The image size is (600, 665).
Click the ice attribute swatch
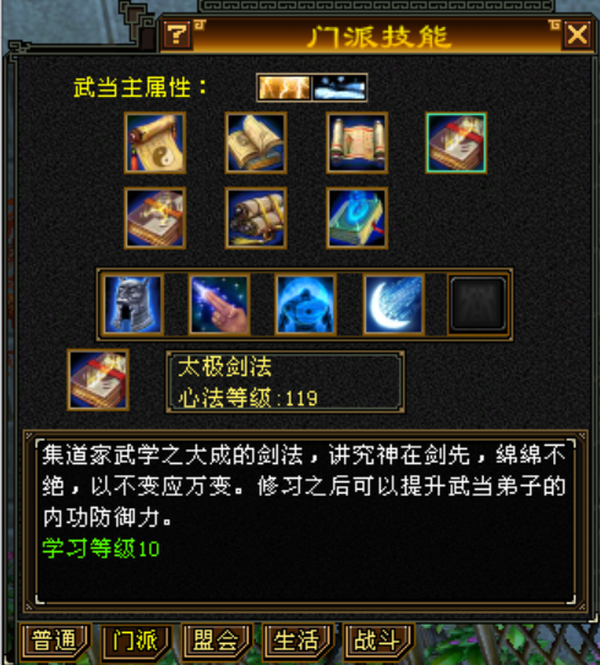(x=340, y=88)
